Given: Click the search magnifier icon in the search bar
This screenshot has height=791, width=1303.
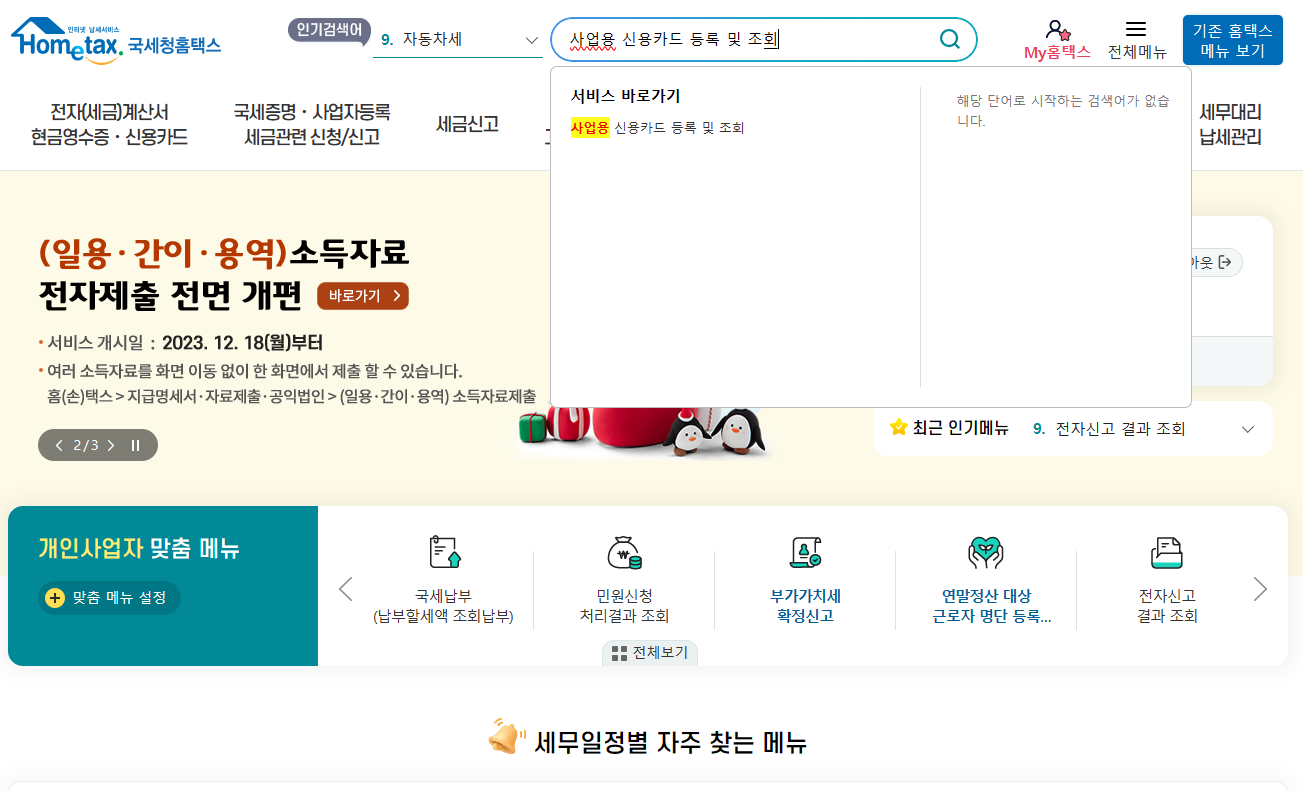Looking at the screenshot, I should [x=948, y=39].
